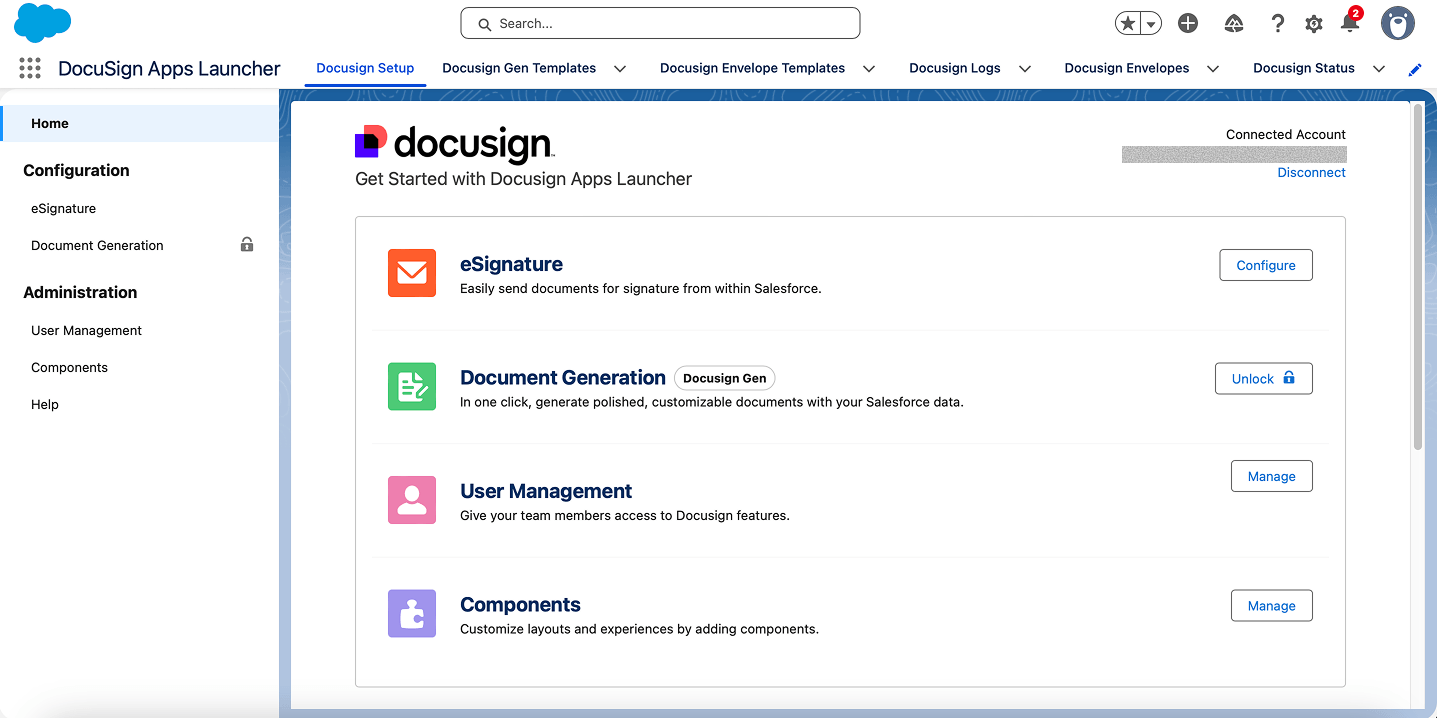Click the orange eSignature envelope icon
This screenshot has height=718, width=1437.
pyautogui.click(x=412, y=273)
